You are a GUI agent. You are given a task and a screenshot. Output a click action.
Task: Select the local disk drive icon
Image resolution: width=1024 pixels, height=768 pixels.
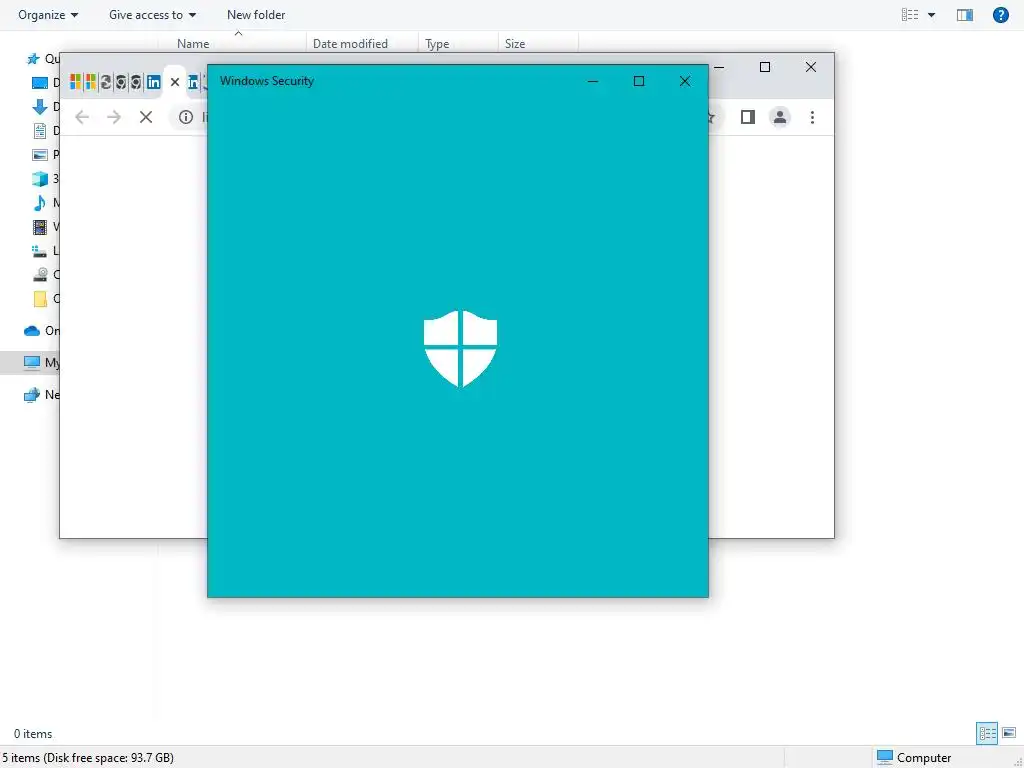pyautogui.click(x=40, y=251)
